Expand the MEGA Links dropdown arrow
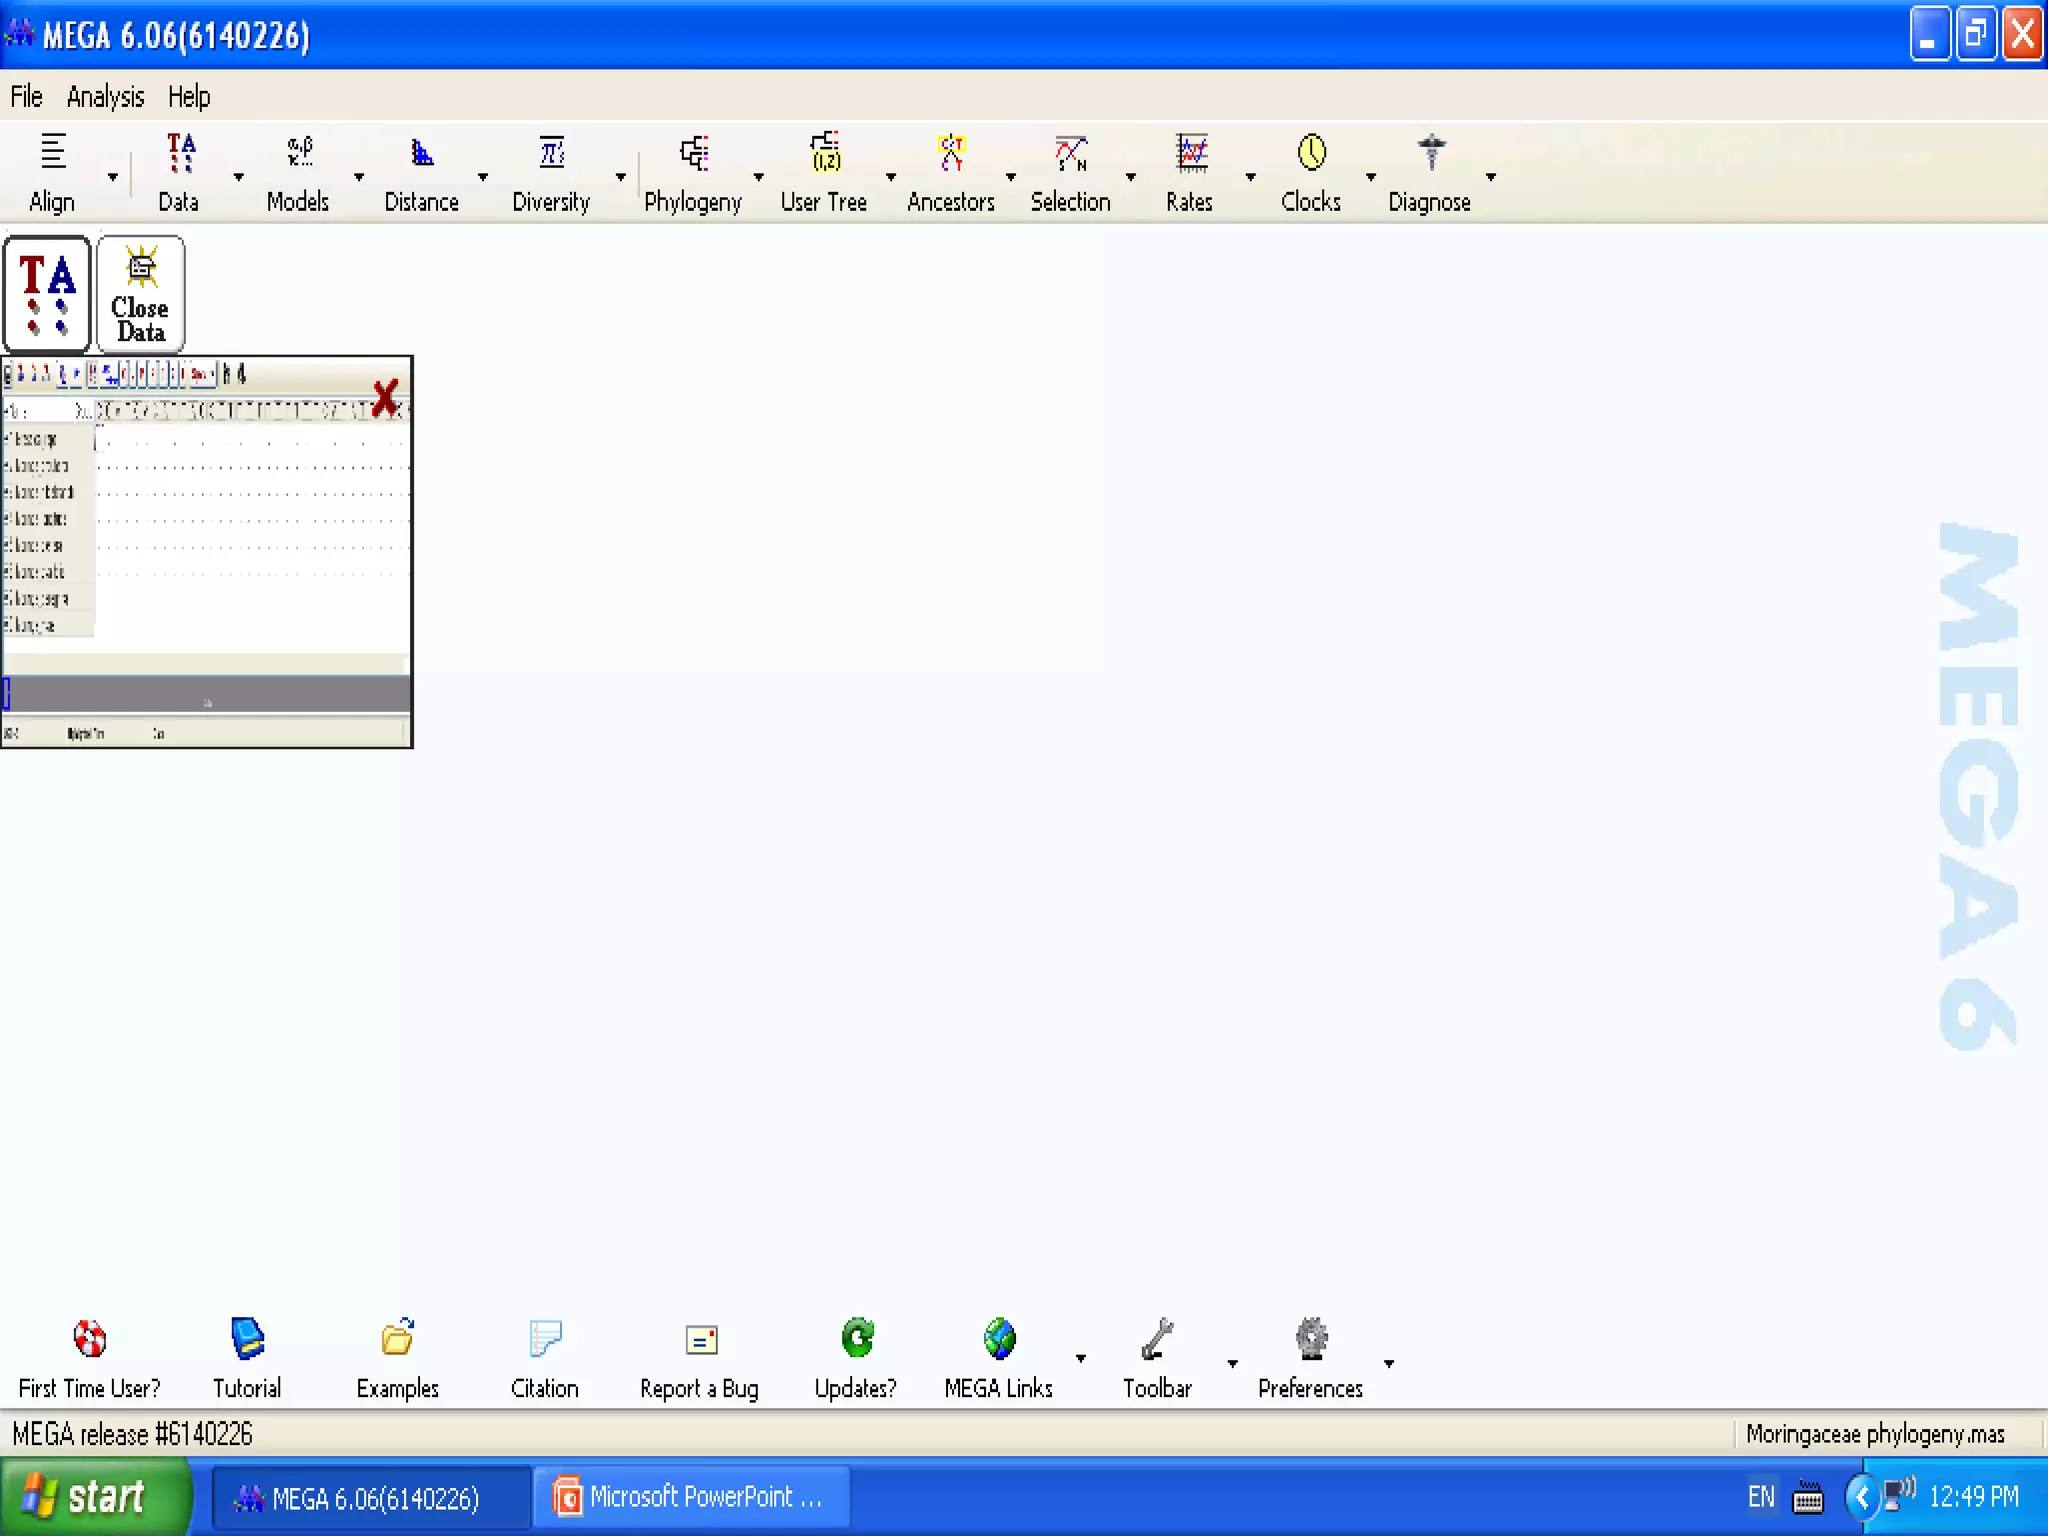This screenshot has width=2048, height=1536. (x=1081, y=1358)
